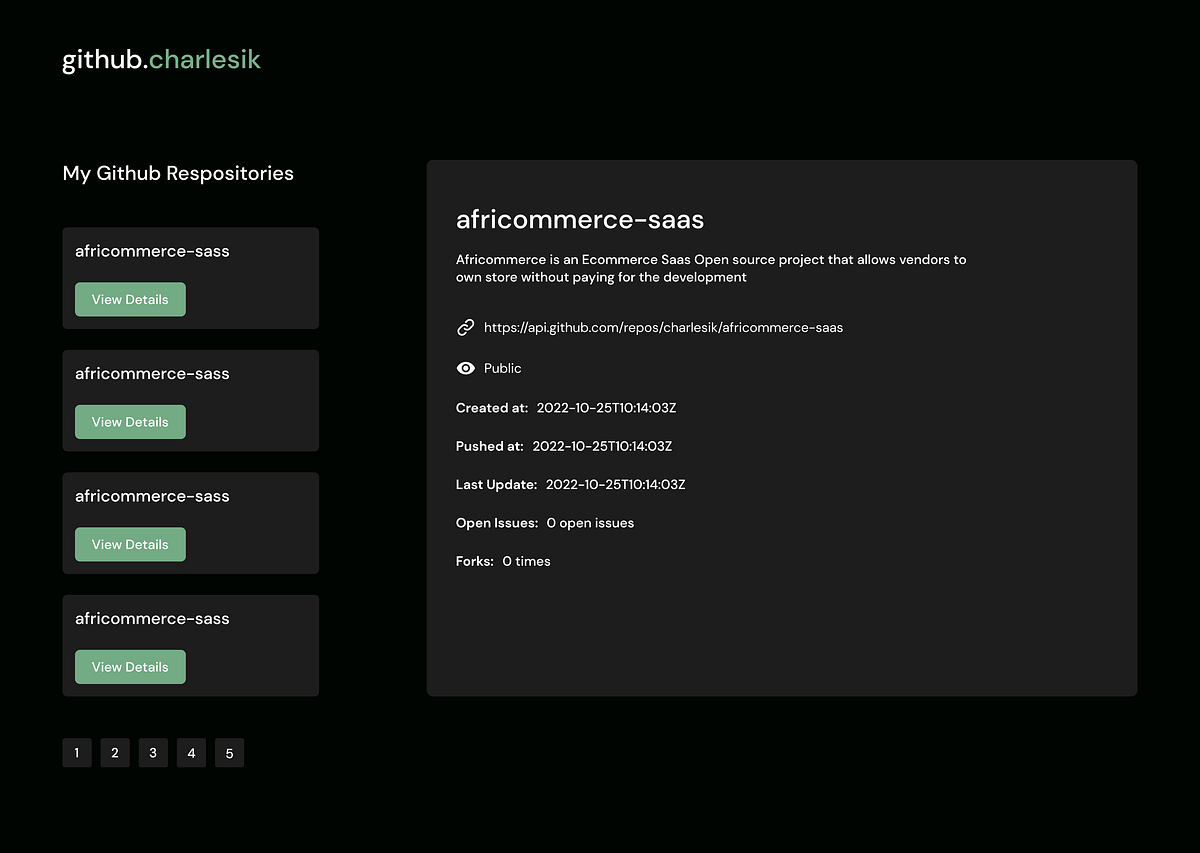Toggle the Public visibility indicator
The width and height of the screenshot is (1200, 853).
pos(502,368)
